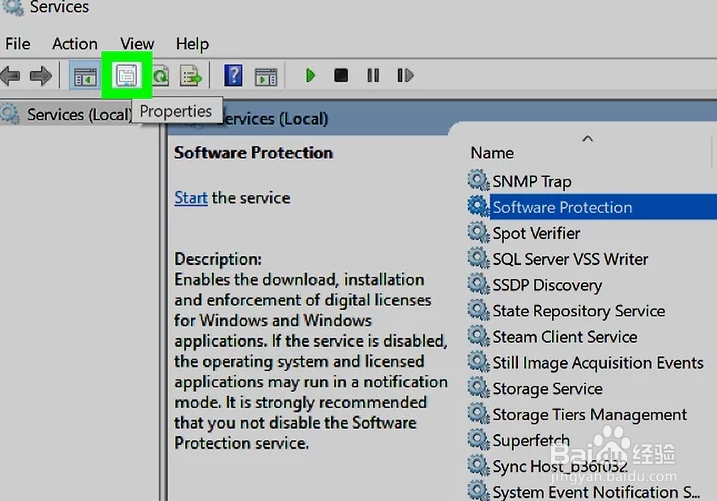
Task: Select SQL Server VSS Writer service
Action: 570,259
